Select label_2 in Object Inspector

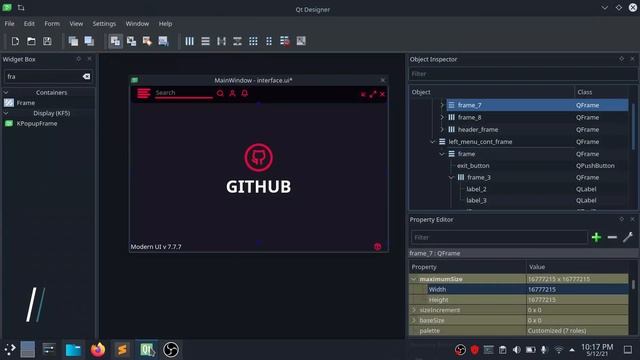click(x=476, y=189)
